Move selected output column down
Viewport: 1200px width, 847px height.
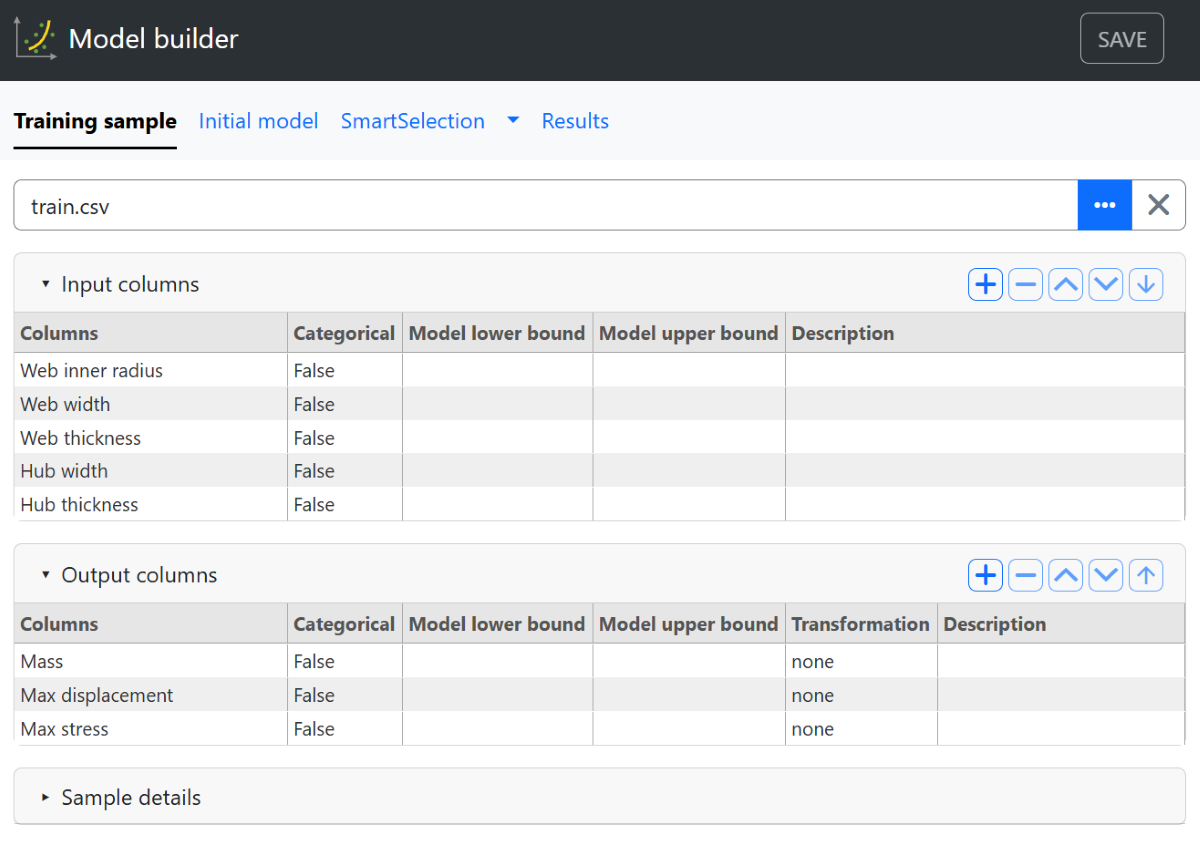(x=1106, y=575)
